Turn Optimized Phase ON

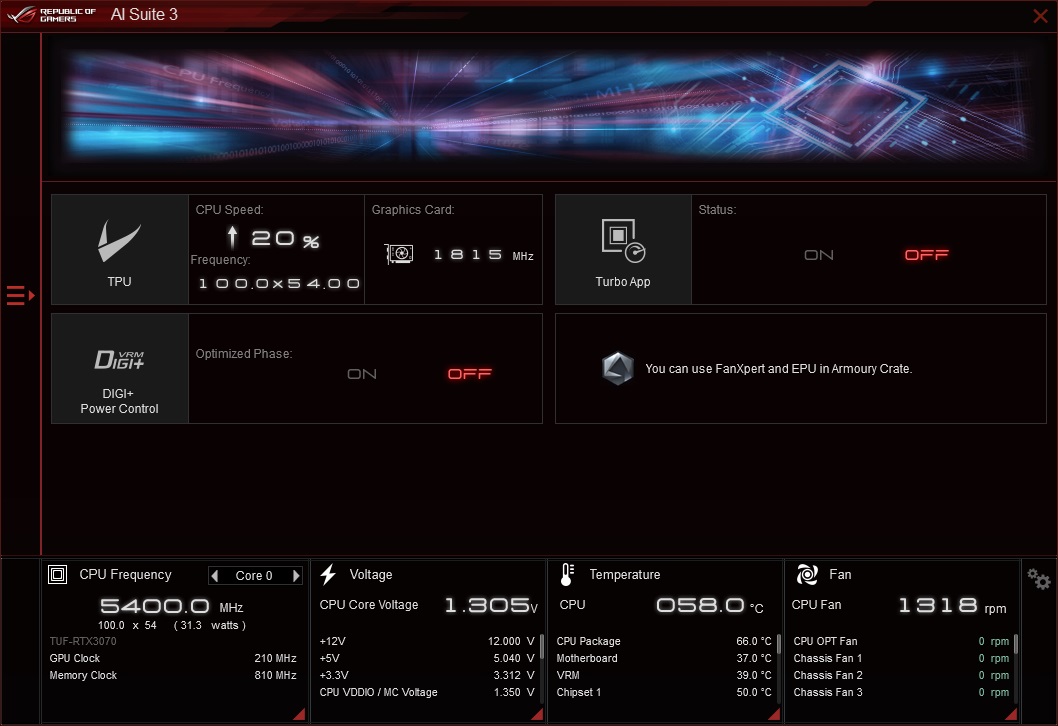pyautogui.click(x=362, y=374)
